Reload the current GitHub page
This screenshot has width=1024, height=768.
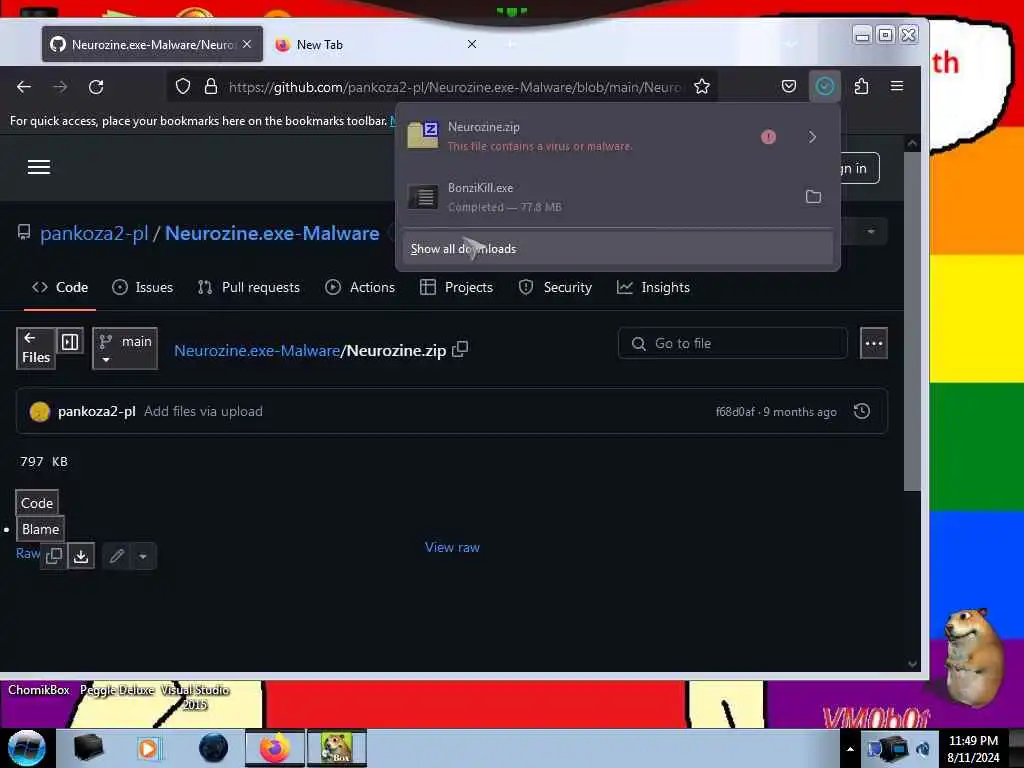tap(96, 86)
